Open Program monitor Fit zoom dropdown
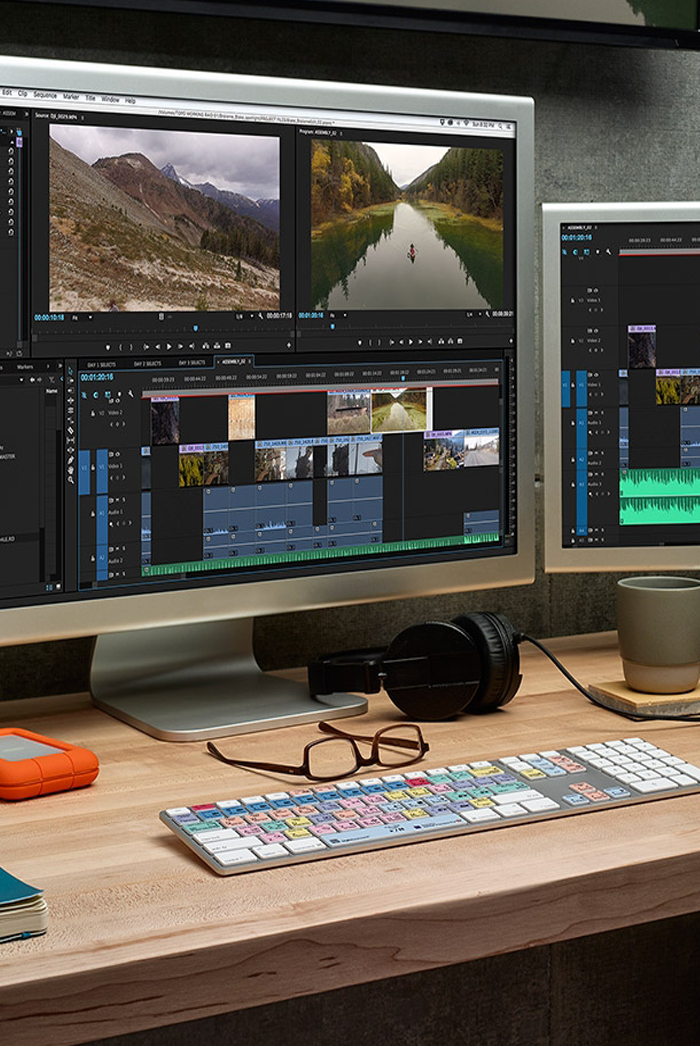Image resolution: width=700 pixels, height=1046 pixels. 338,316
